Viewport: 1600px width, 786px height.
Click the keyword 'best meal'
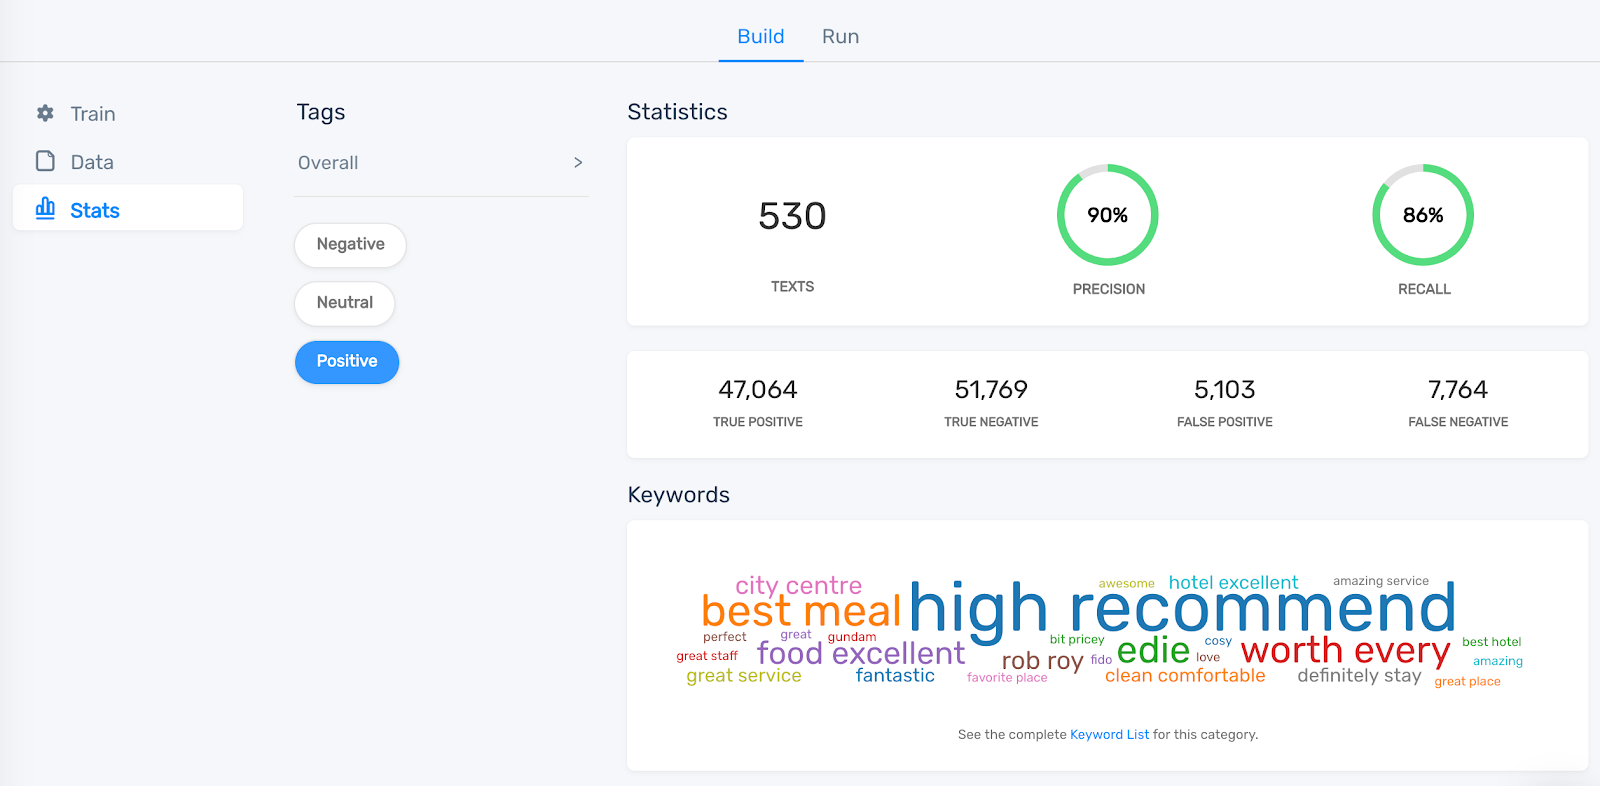click(x=801, y=611)
